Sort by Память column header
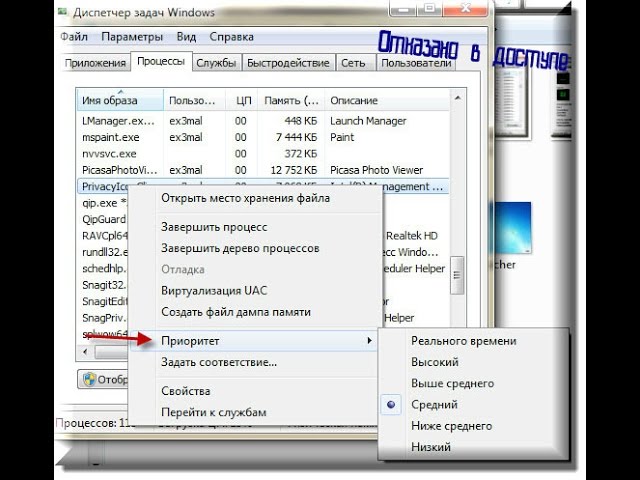Screen dimensions: 640x480 pyautogui.click(x=291, y=100)
